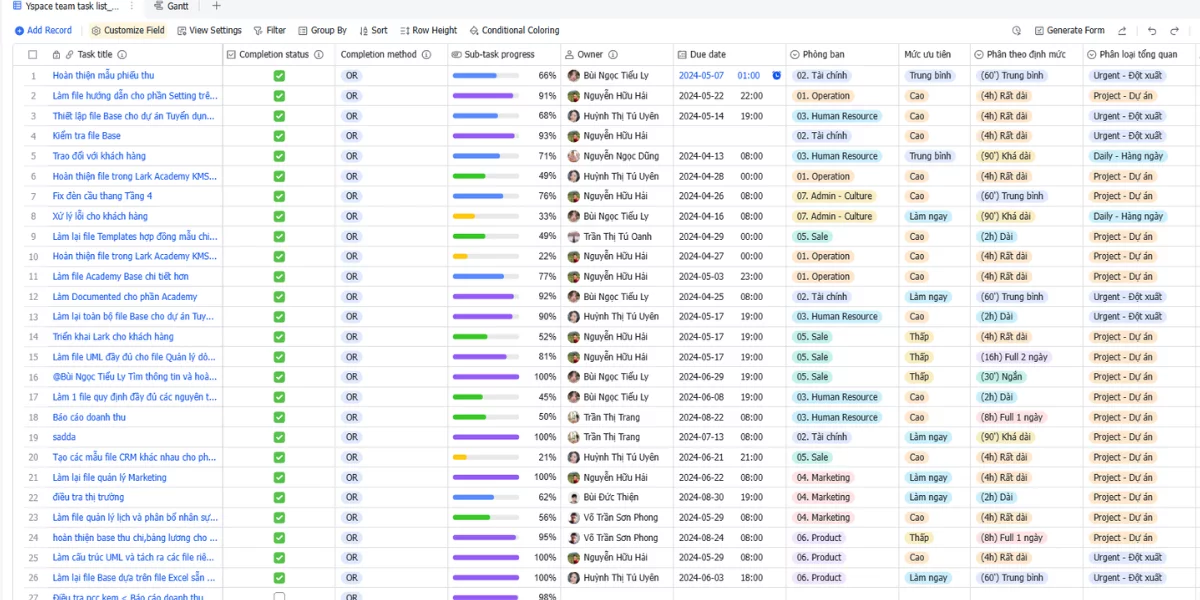
Task: Open 'Daily - Hàng ngày' tag in row 8
Action: 1128,216
